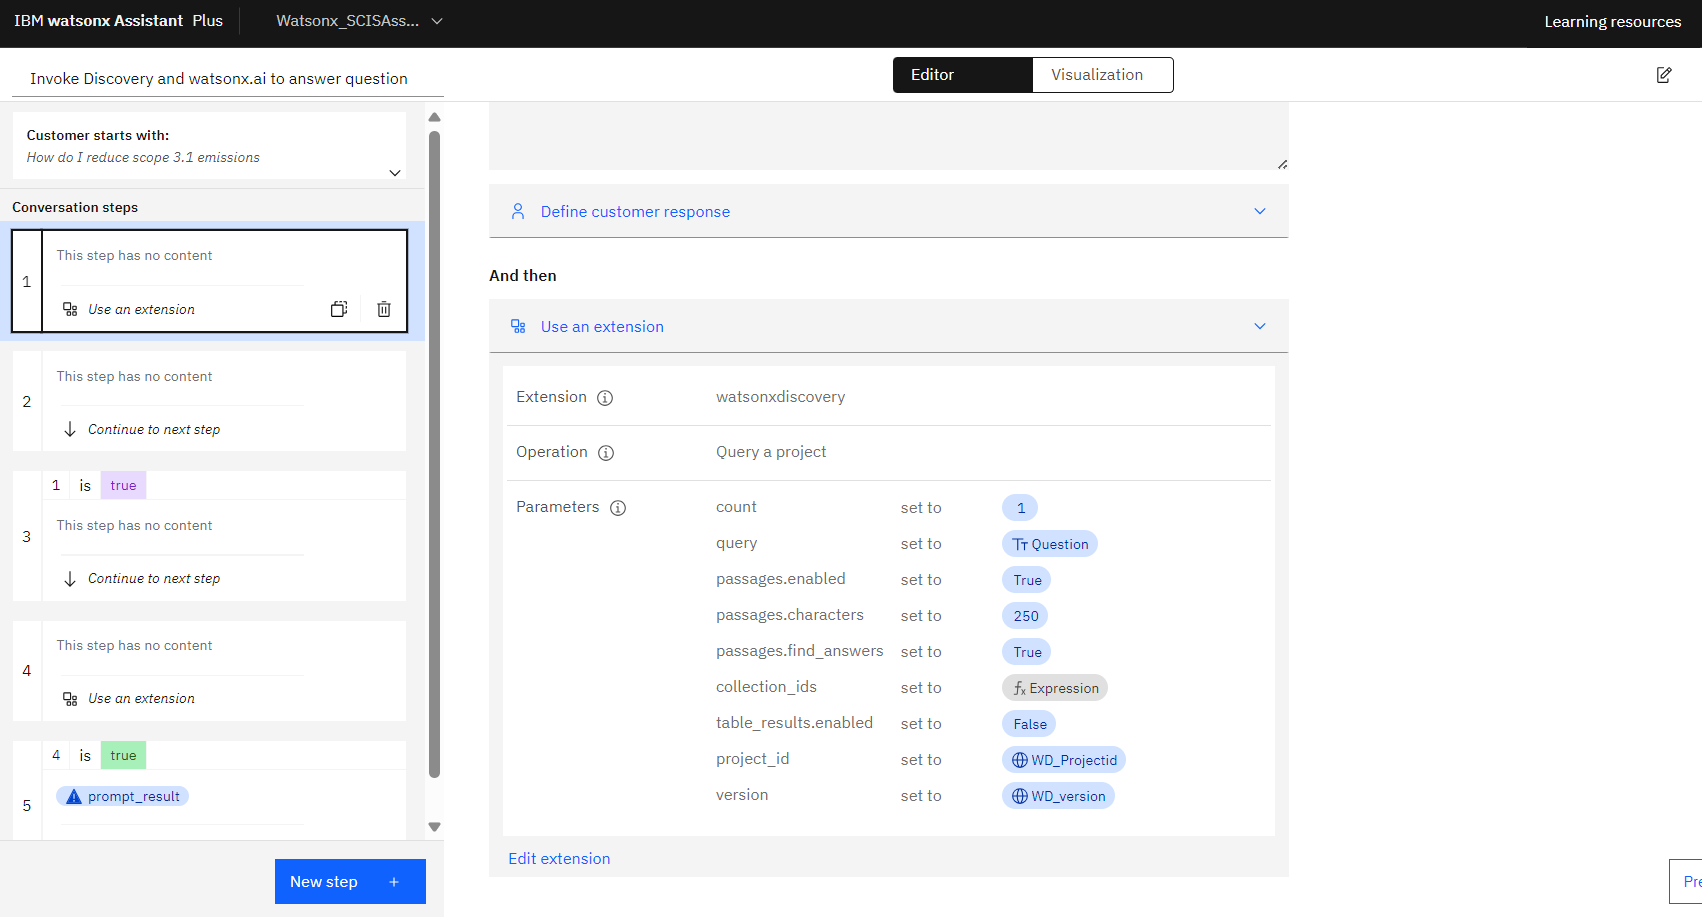Image resolution: width=1702 pixels, height=917 pixels.
Task: Click the rename action pencil icon
Action: click(x=1664, y=75)
